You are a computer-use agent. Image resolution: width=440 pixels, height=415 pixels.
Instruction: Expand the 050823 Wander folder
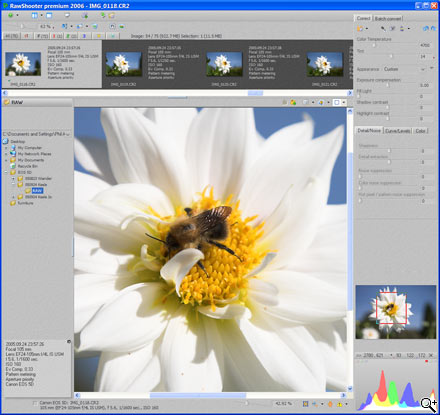tap(13, 178)
